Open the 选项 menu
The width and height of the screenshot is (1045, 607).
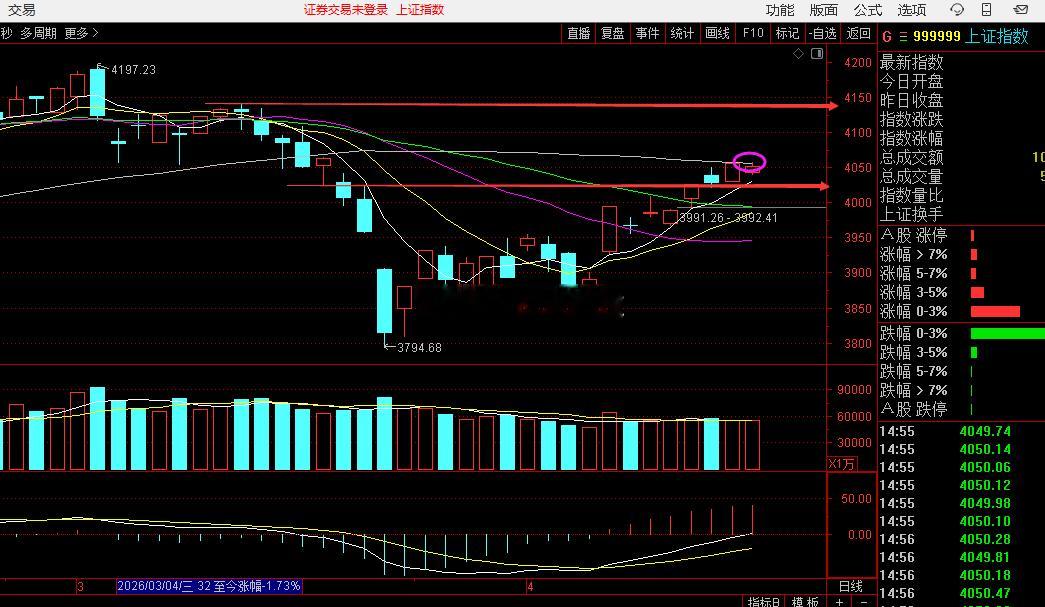912,10
